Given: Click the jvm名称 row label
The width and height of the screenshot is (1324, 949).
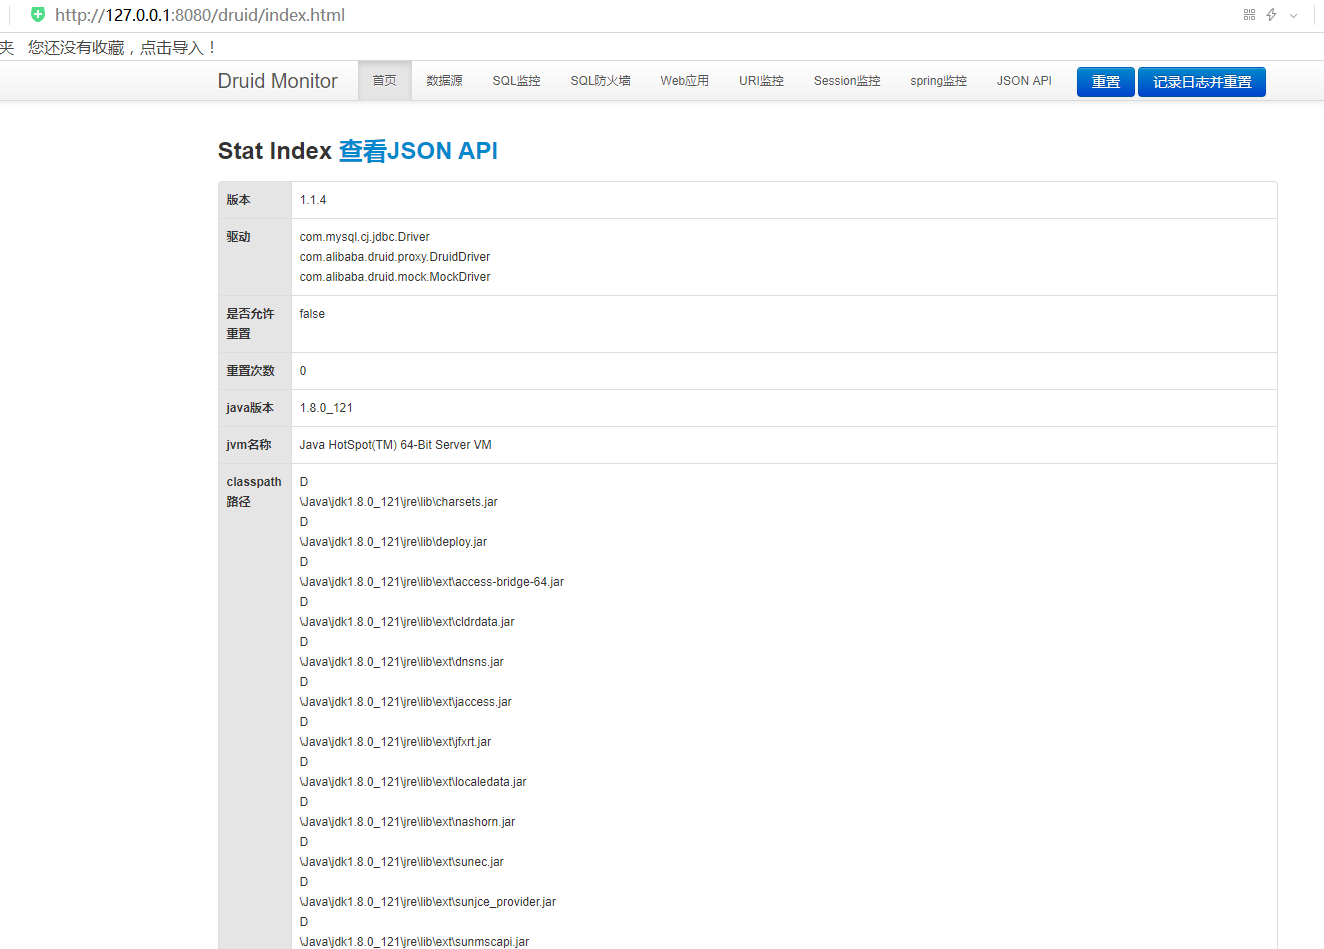Looking at the screenshot, I should (249, 445).
